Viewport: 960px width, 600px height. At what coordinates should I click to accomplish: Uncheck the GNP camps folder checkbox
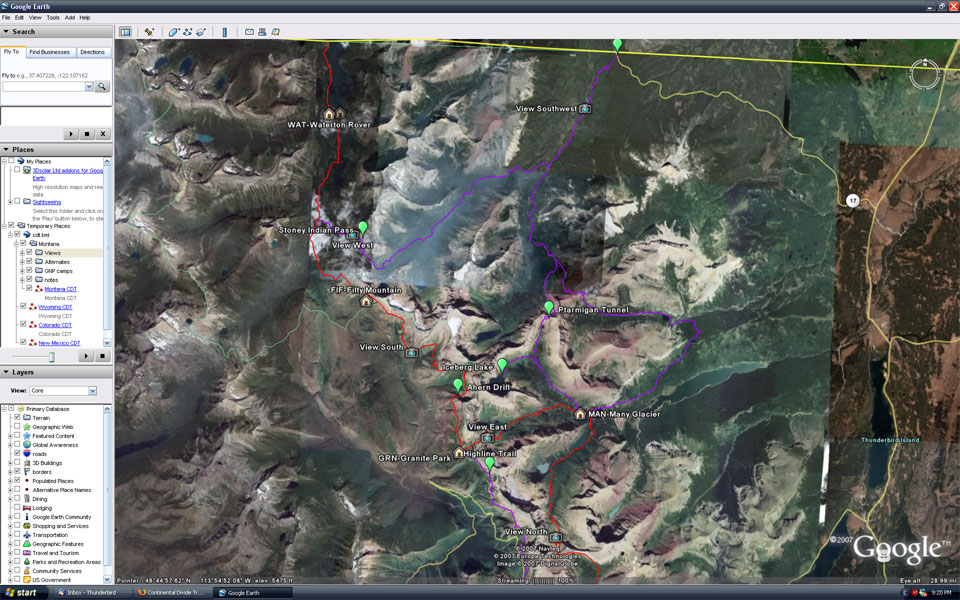[29, 271]
